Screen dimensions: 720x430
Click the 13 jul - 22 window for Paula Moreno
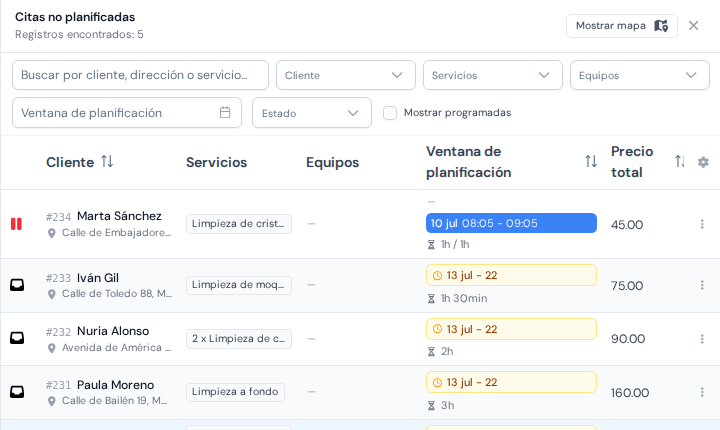tap(511, 382)
